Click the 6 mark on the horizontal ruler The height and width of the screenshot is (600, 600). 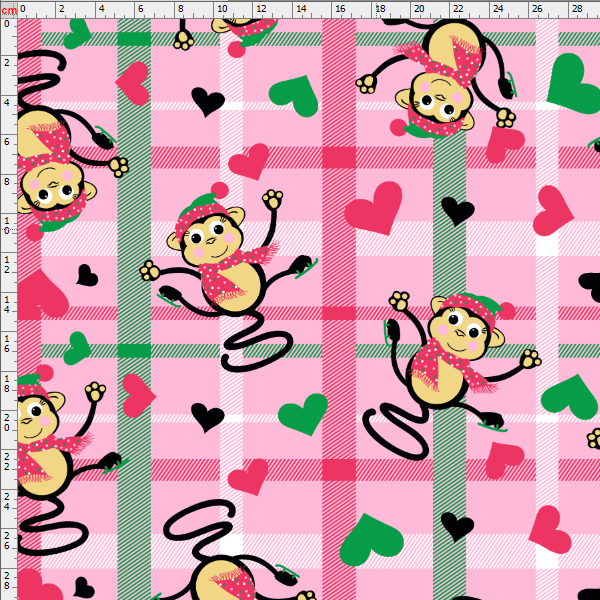pos(140,8)
